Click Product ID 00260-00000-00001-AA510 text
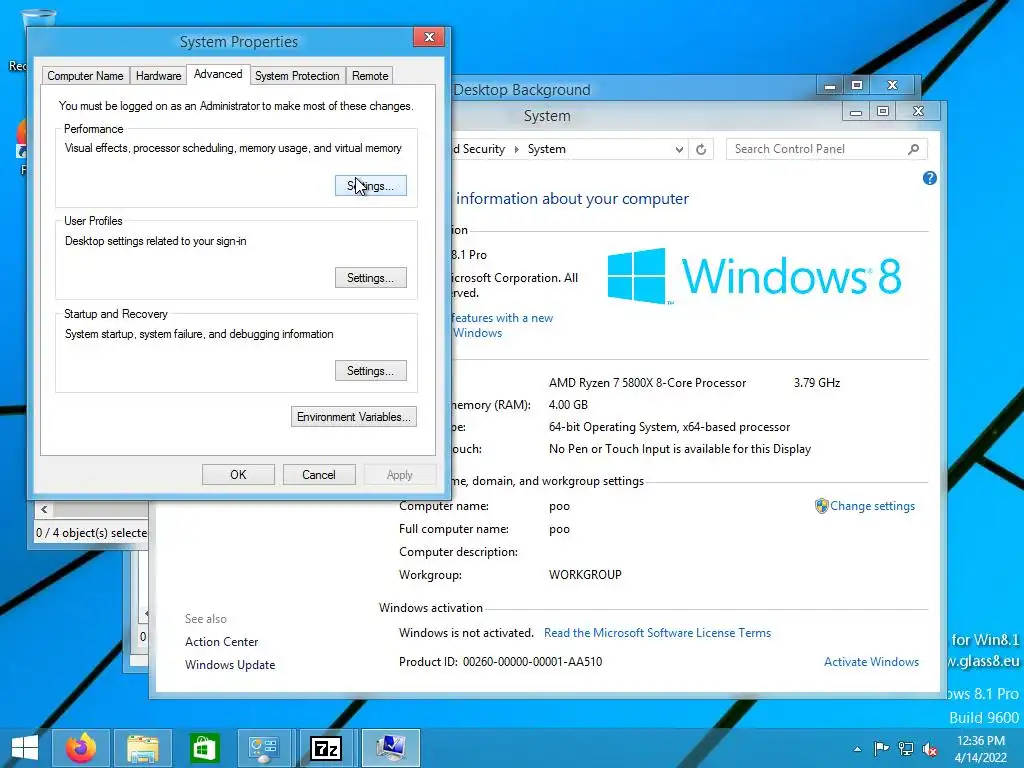 tap(500, 662)
